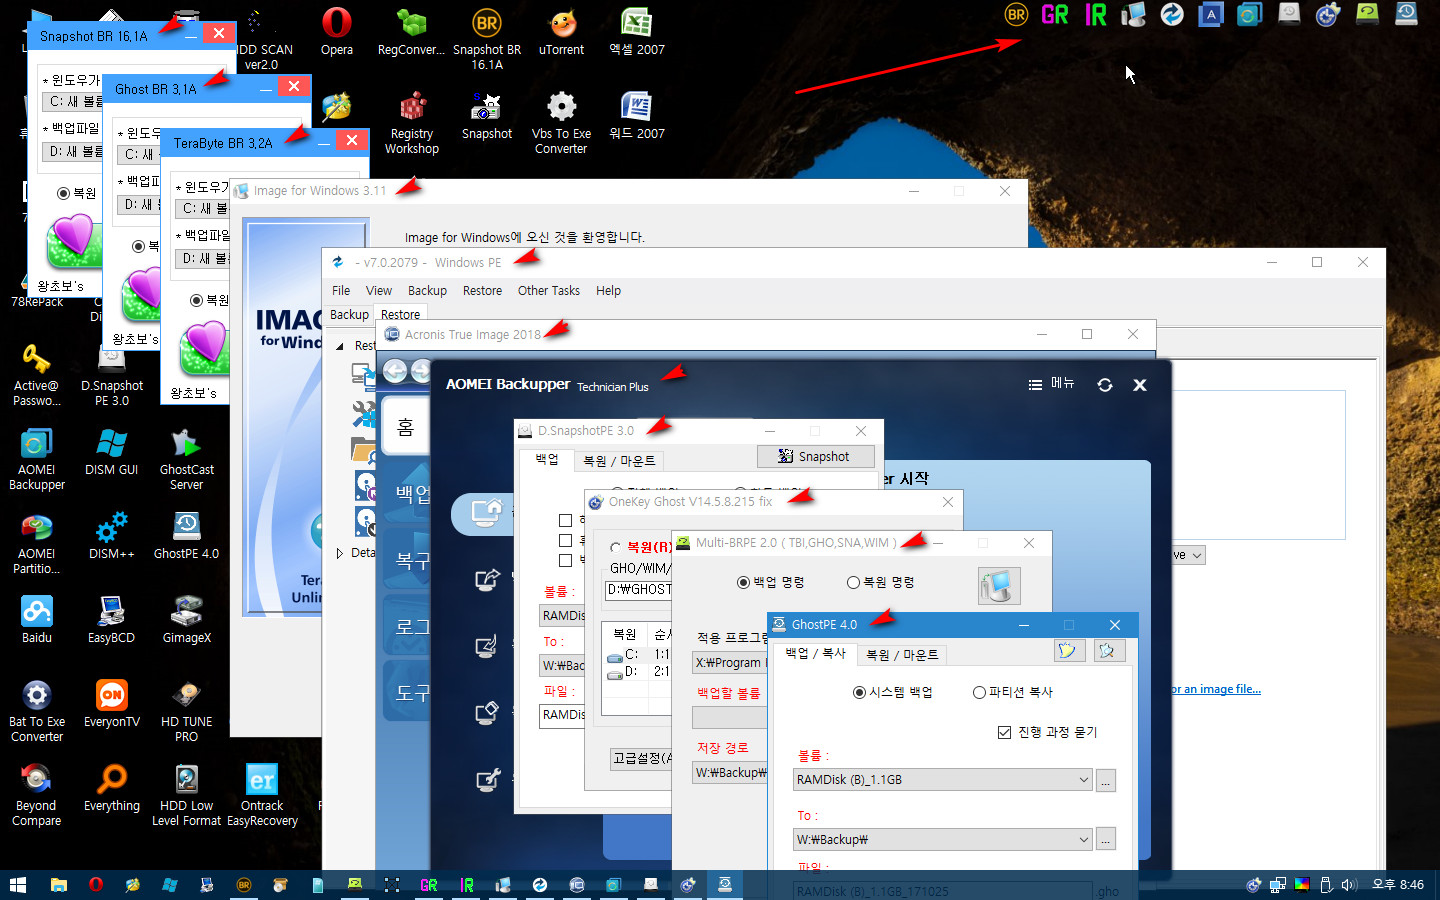The height and width of the screenshot is (900, 1440).
Task: Click X:\Program field in Multi-BRPE
Action: (730, 662)
